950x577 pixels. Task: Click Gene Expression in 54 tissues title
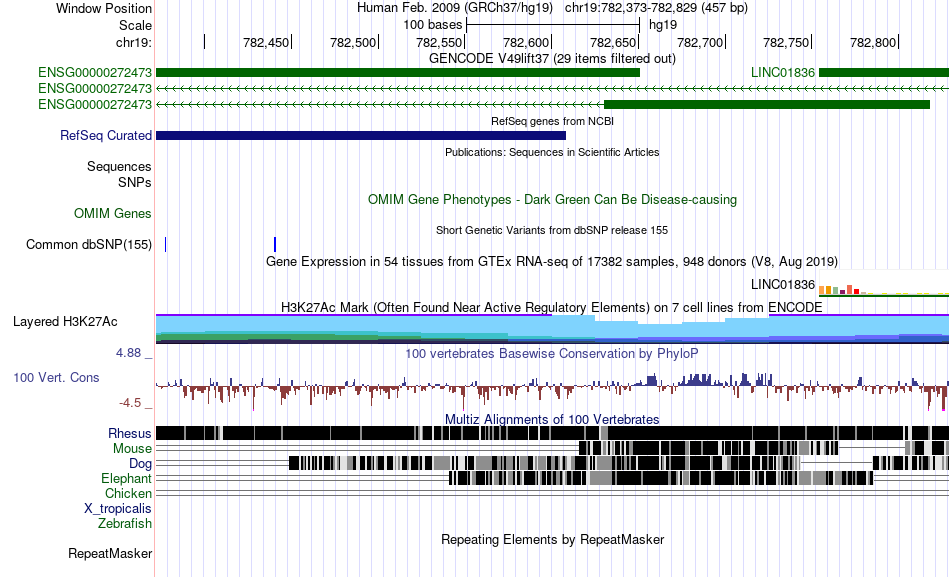pos(552,262)
